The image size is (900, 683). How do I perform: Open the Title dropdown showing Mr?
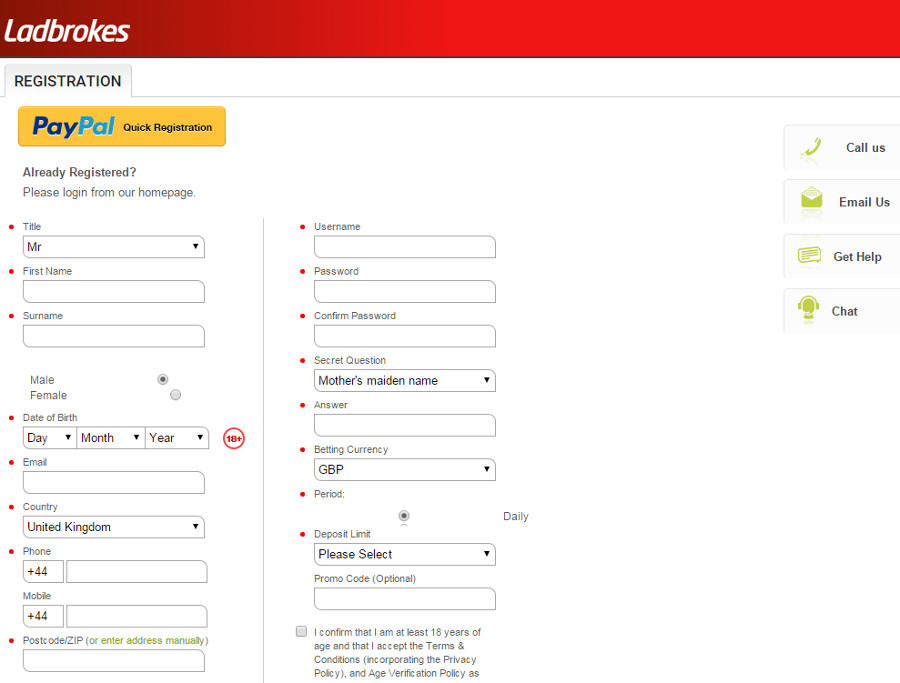(x=114, y=247)
